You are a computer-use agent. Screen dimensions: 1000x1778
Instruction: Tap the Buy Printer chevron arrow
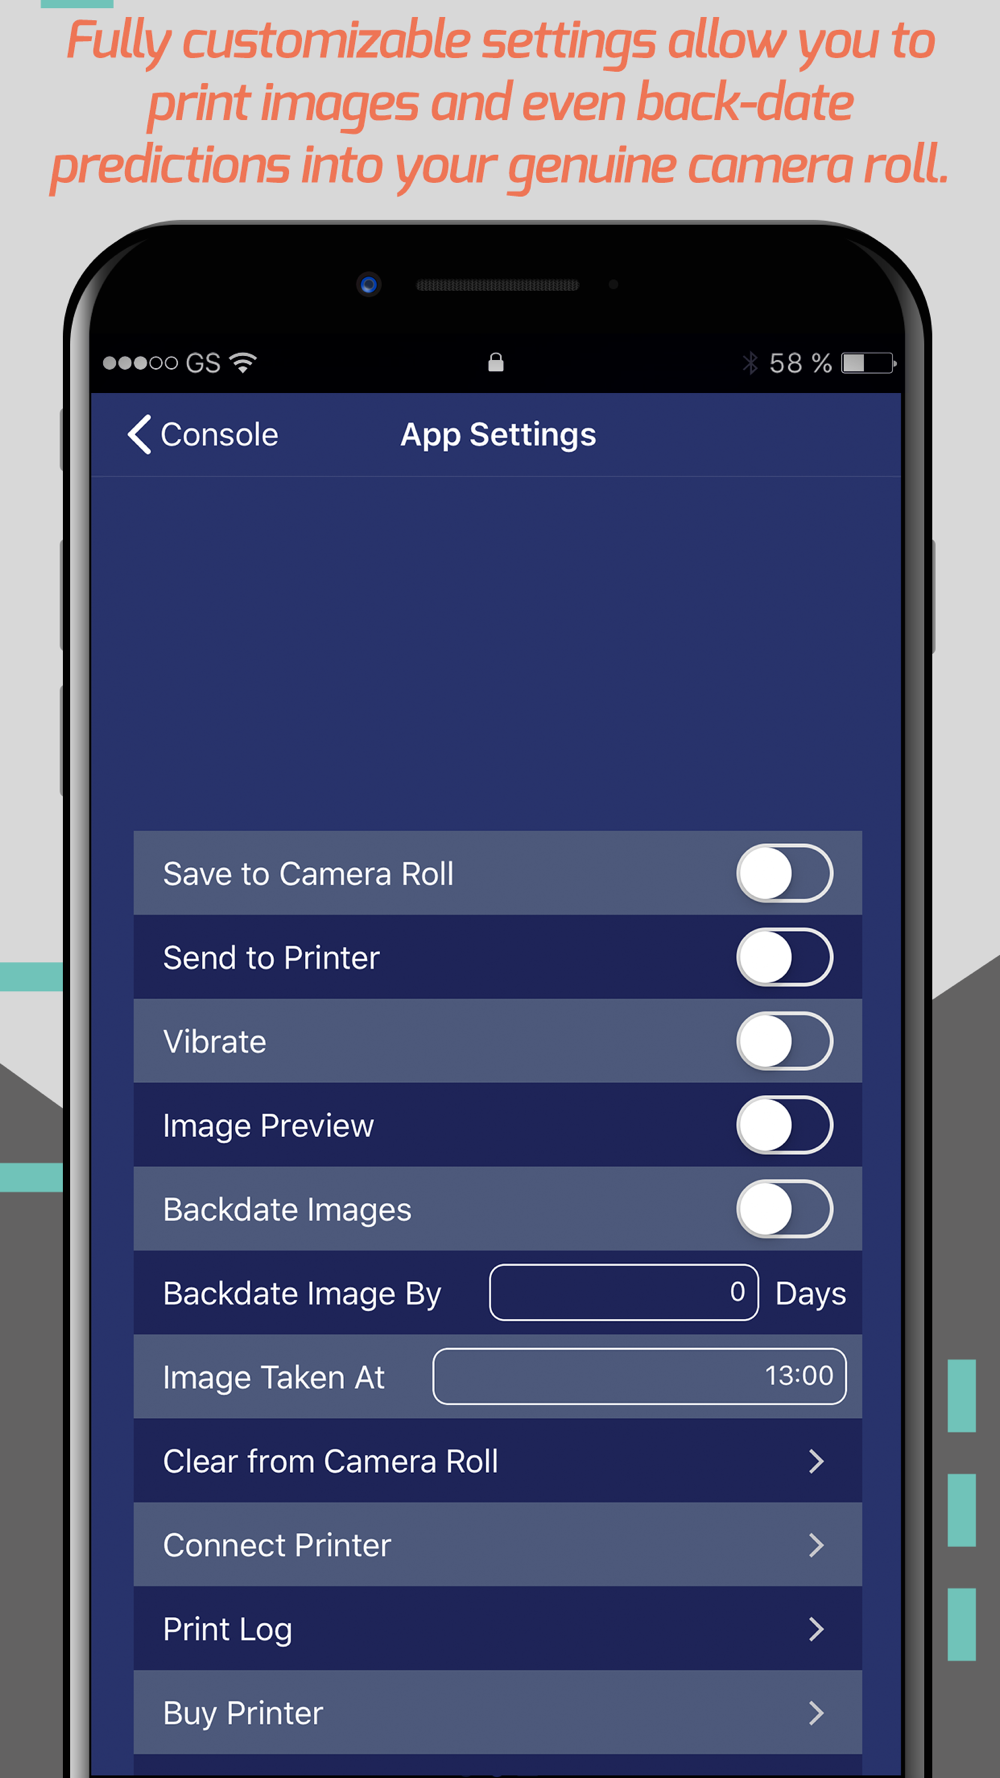click(x=816, y=1713)
